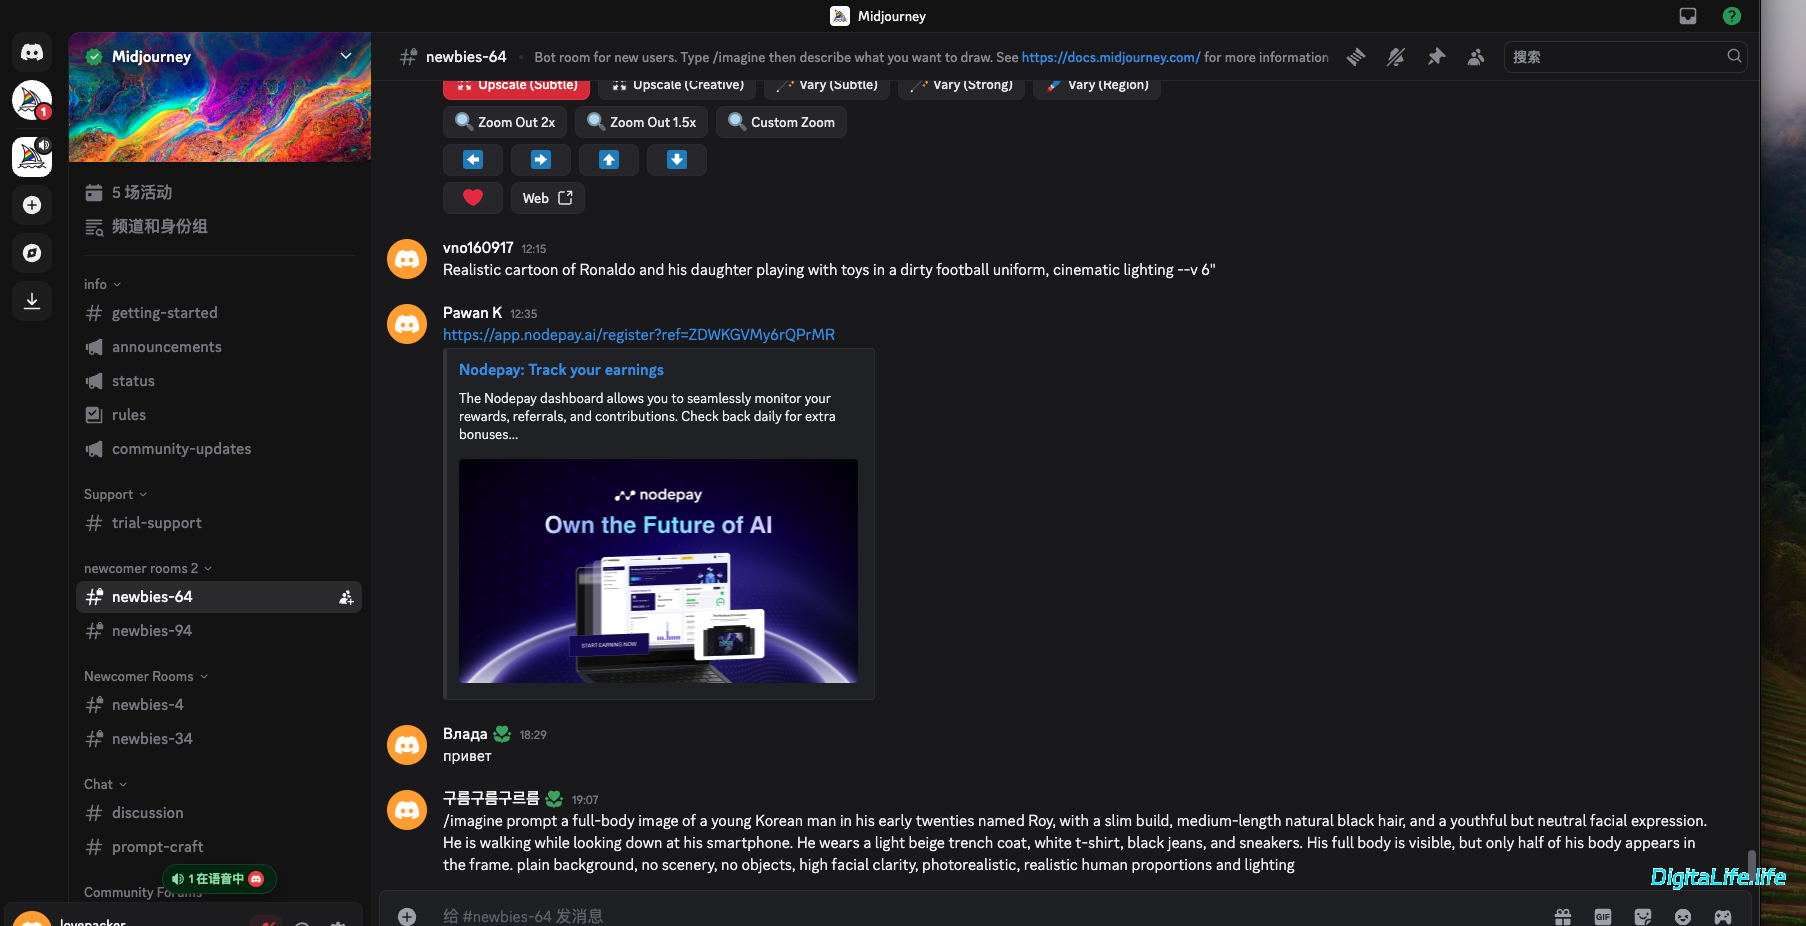This screenshot has height=926, width=1806.
Task: Open the inbox icon in title bar
Action: (x=1688, y=16)
